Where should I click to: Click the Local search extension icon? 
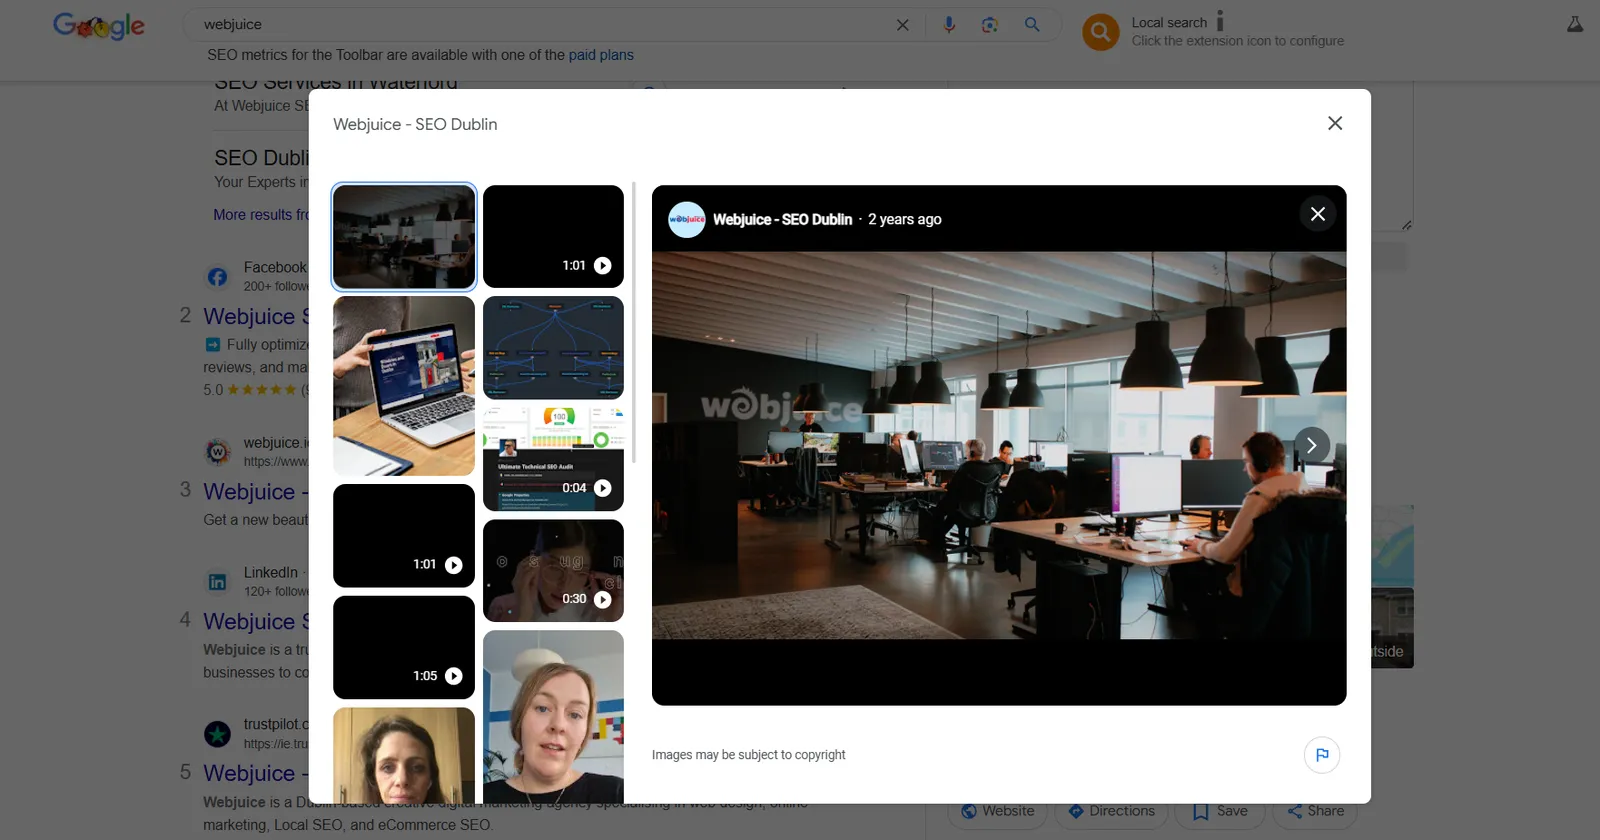coord(1100,32)
